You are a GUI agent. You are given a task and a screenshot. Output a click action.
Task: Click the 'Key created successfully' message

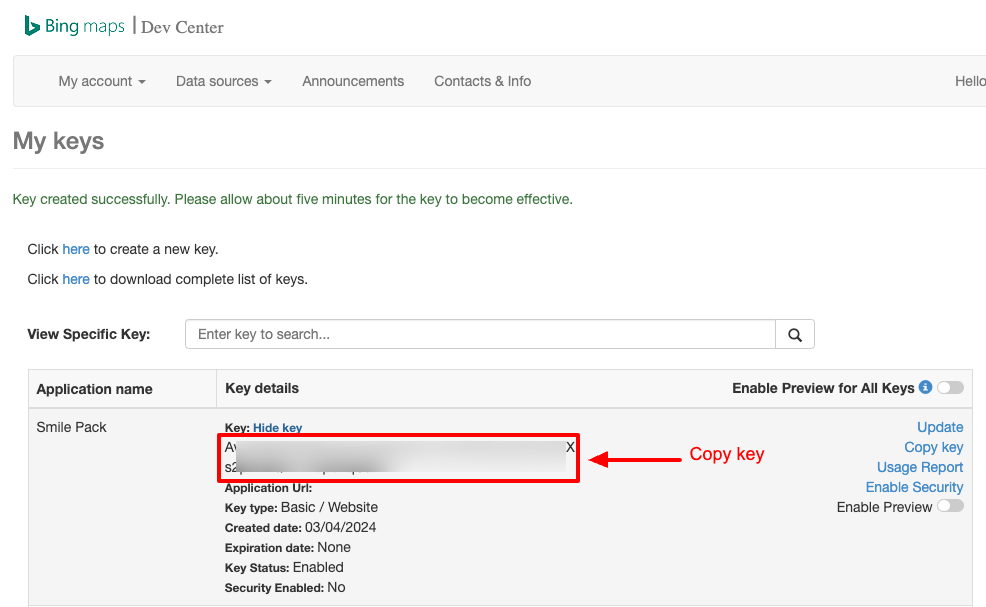pyautogui.click(x=292, y=199)
